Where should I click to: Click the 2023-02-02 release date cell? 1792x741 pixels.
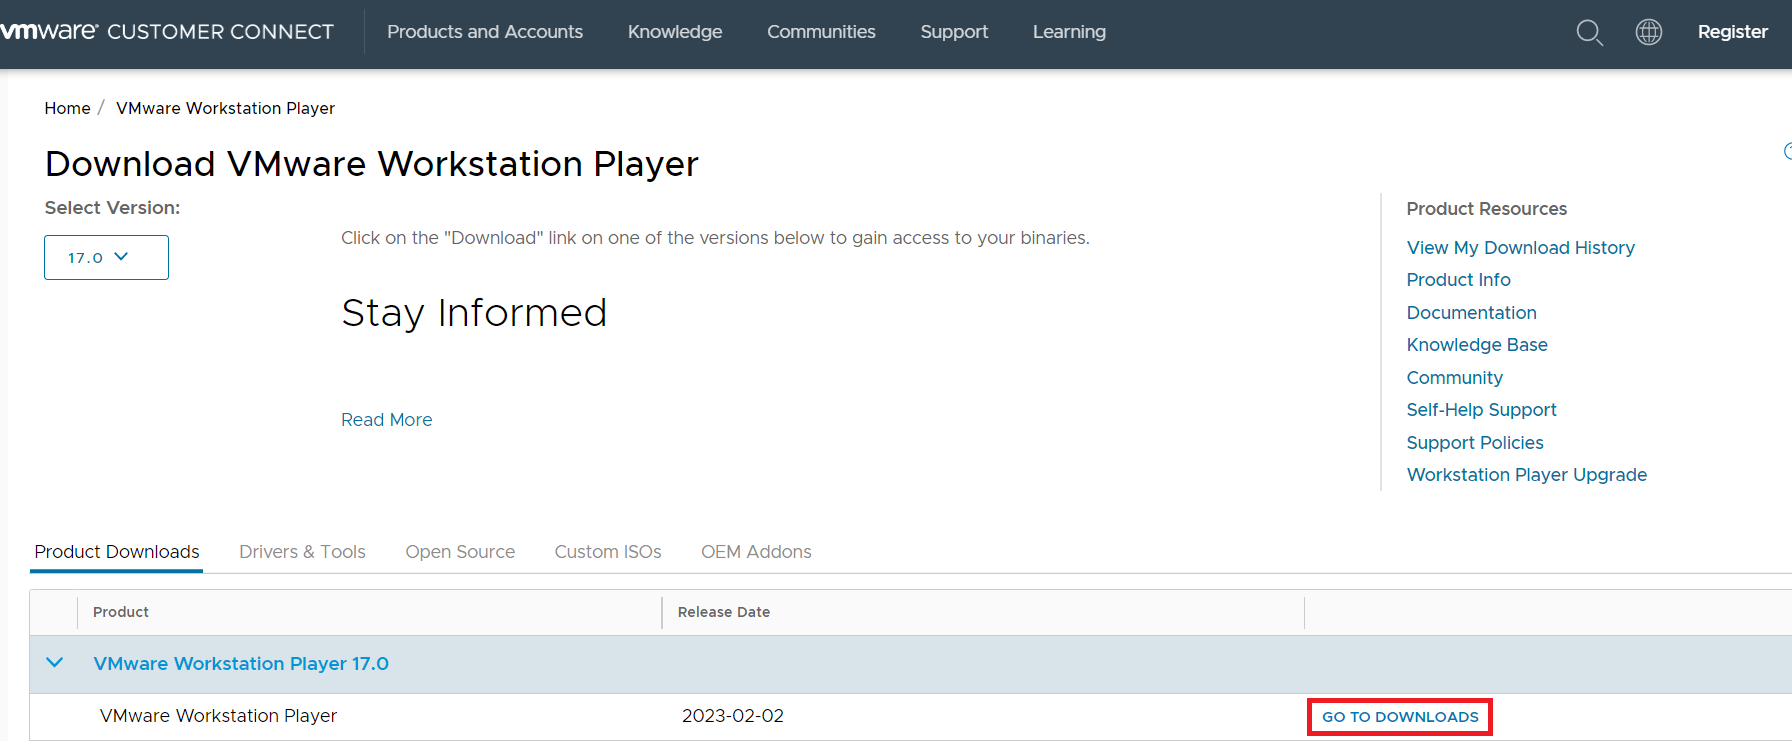tap(733, 716)
